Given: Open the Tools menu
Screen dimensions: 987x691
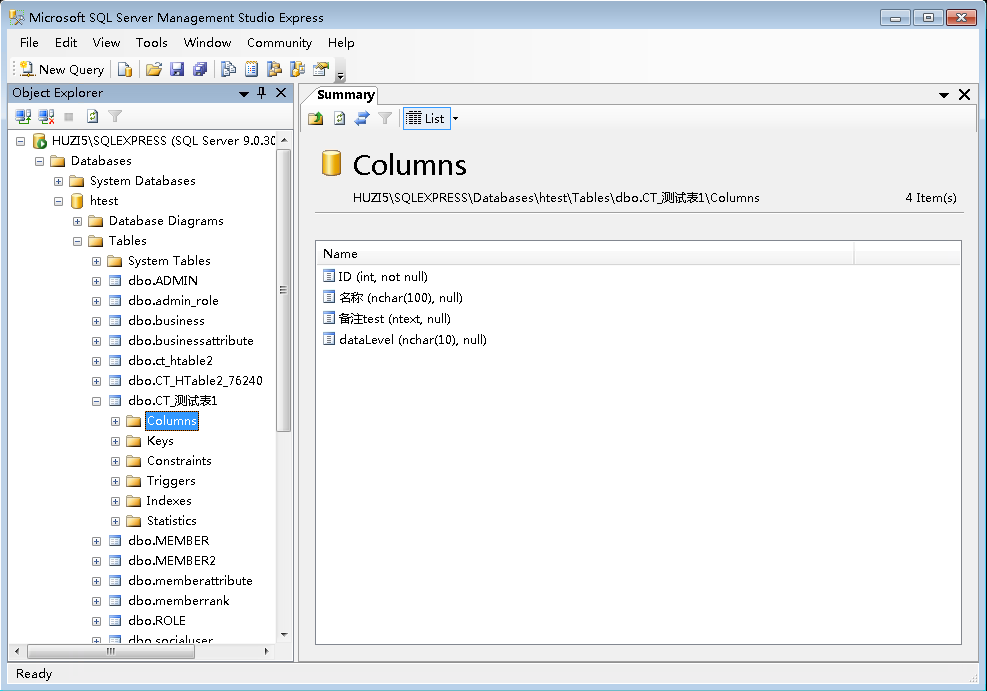Looking at the screenshot, I should pos(152,43).
